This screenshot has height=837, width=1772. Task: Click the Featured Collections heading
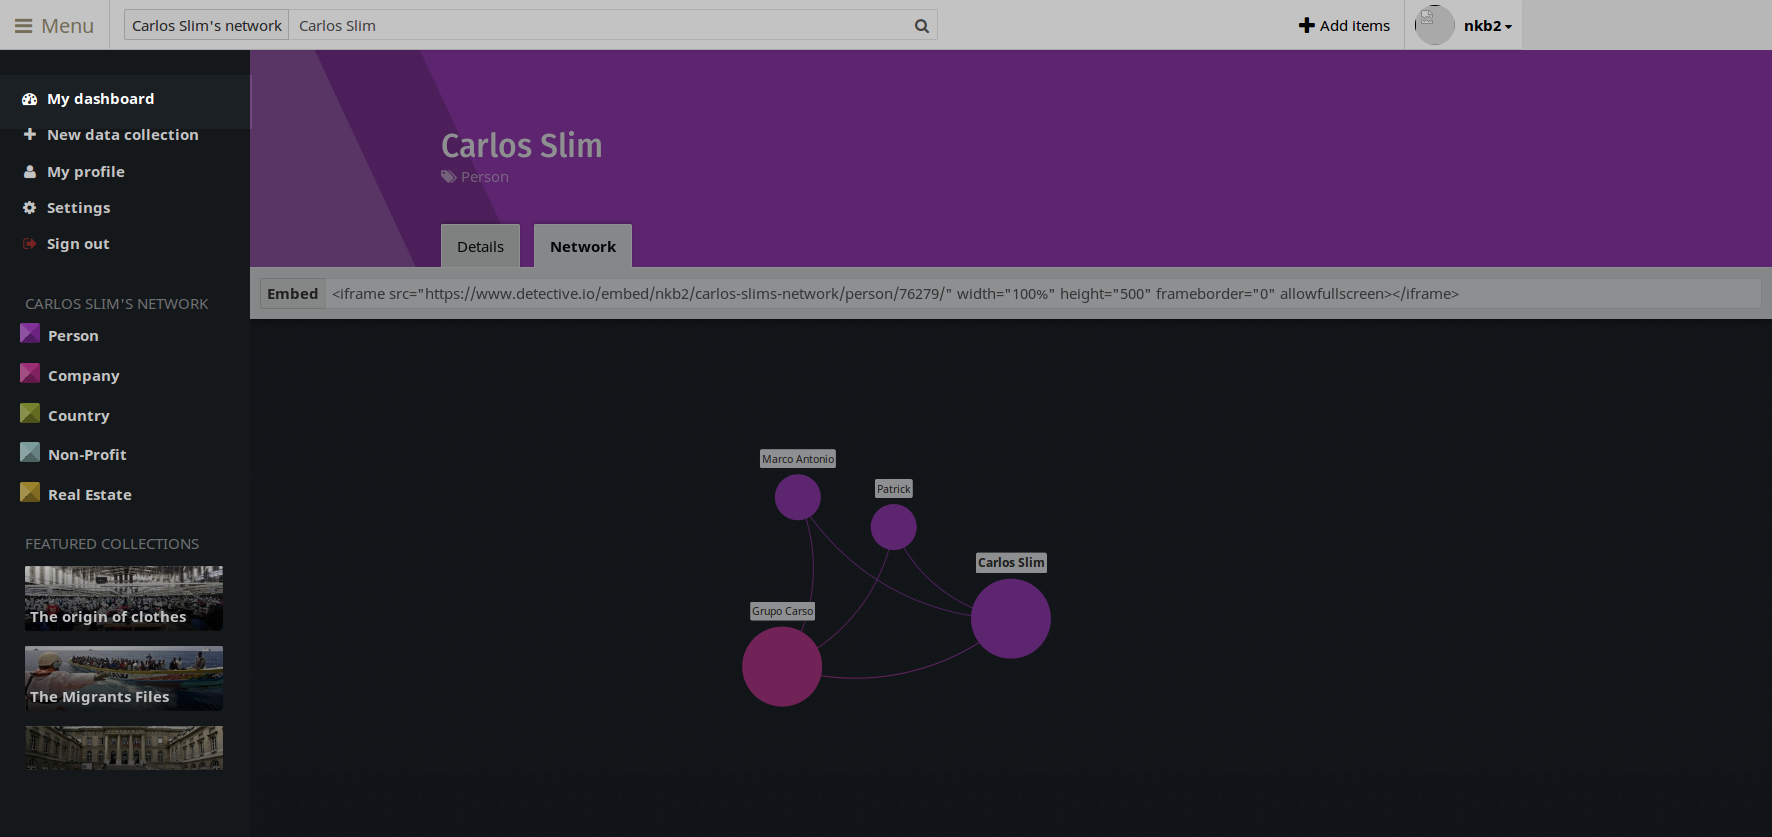tap(112, 544)
